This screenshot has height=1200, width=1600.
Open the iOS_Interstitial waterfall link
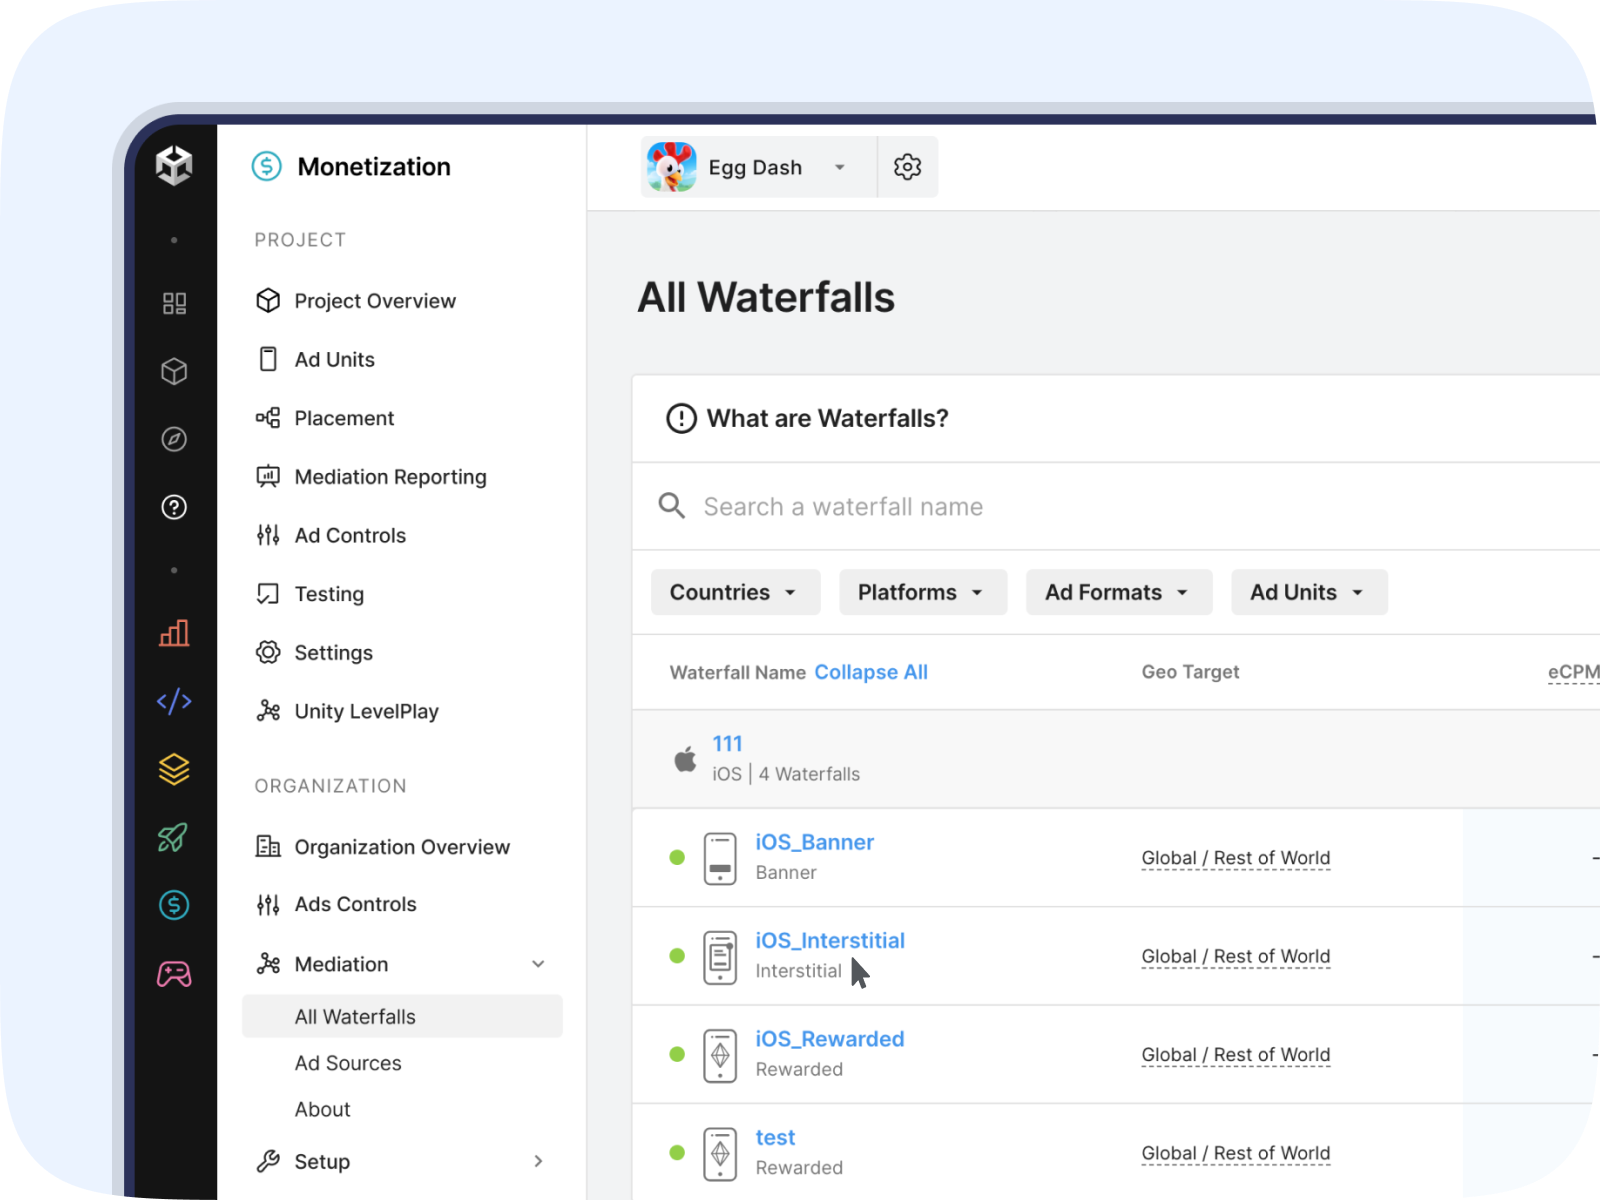830,940
